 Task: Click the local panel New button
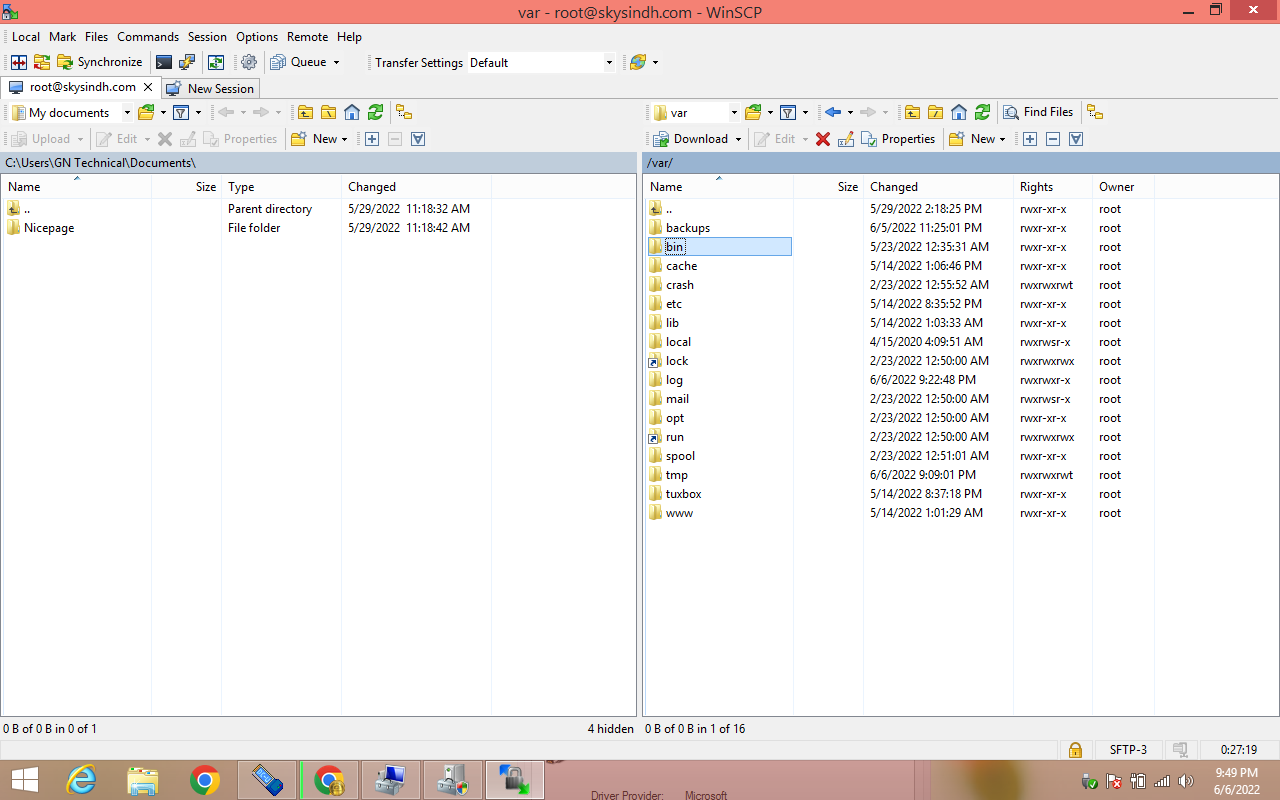coord(319,139)
